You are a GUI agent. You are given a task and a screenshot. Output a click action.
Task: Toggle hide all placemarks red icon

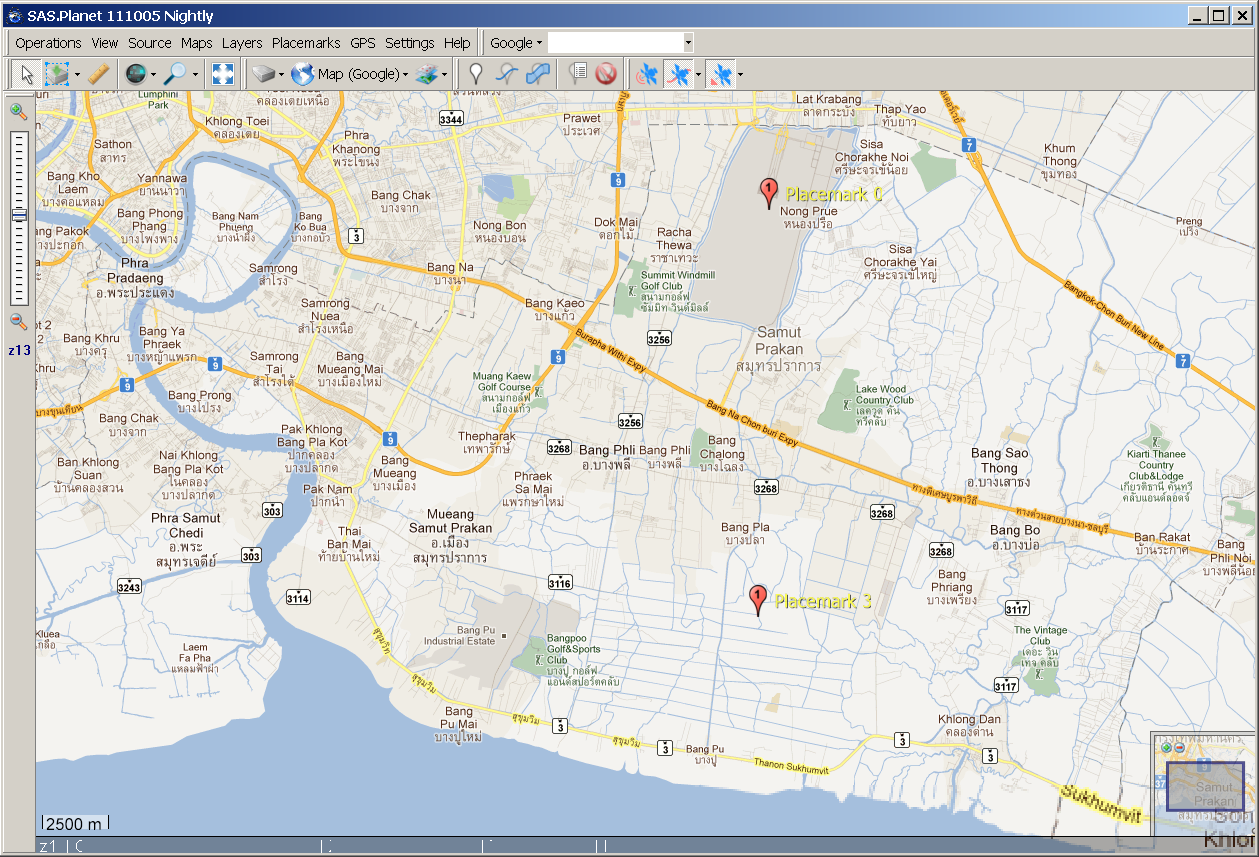click(x=605, y=74)
